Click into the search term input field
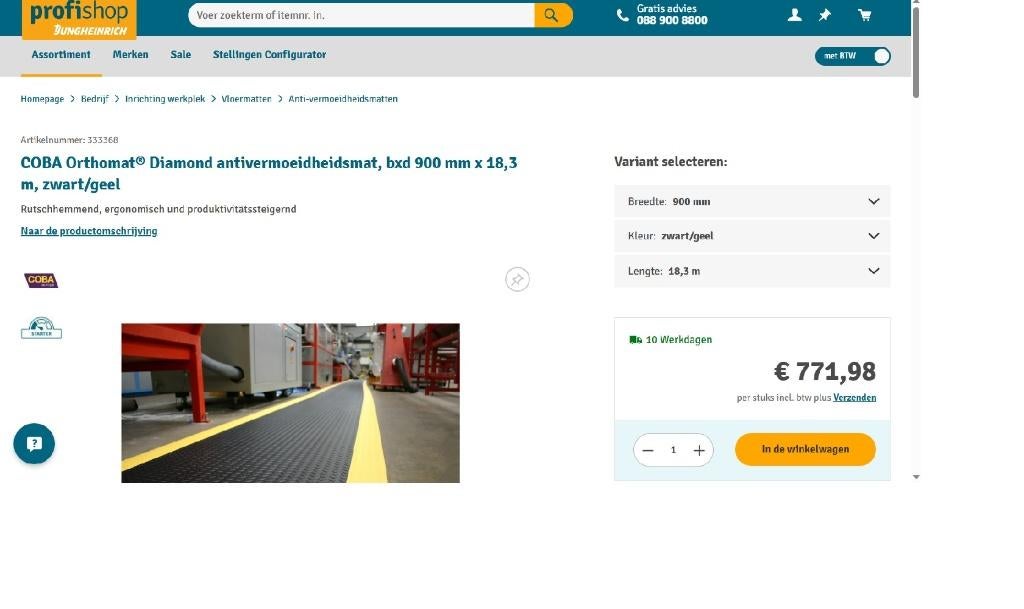The width and height of the screenshot is (1024, 609). [361, 15]
